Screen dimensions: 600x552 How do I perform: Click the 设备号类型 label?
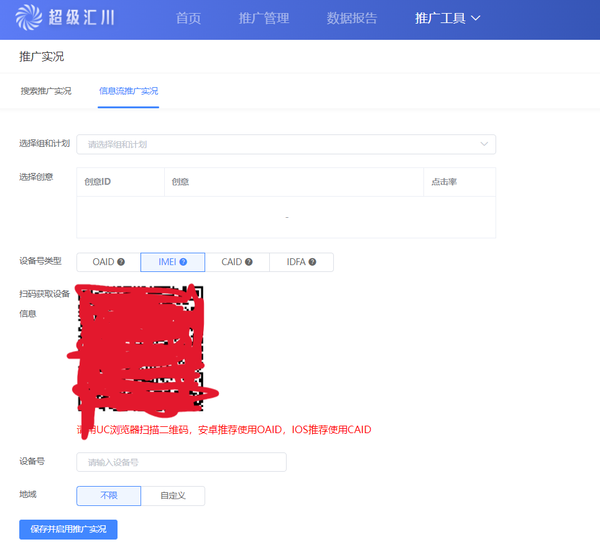pyautogui.click(x=41, y=261)
